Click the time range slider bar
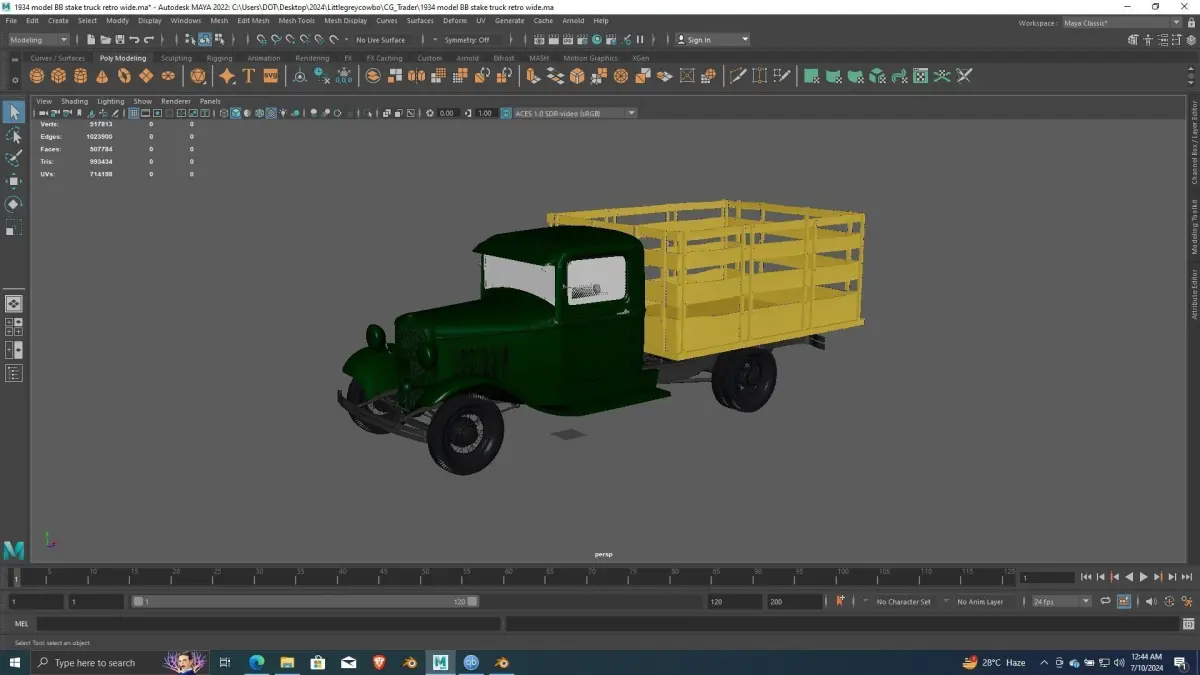The image size is (1200, 675). coord(305,601)
